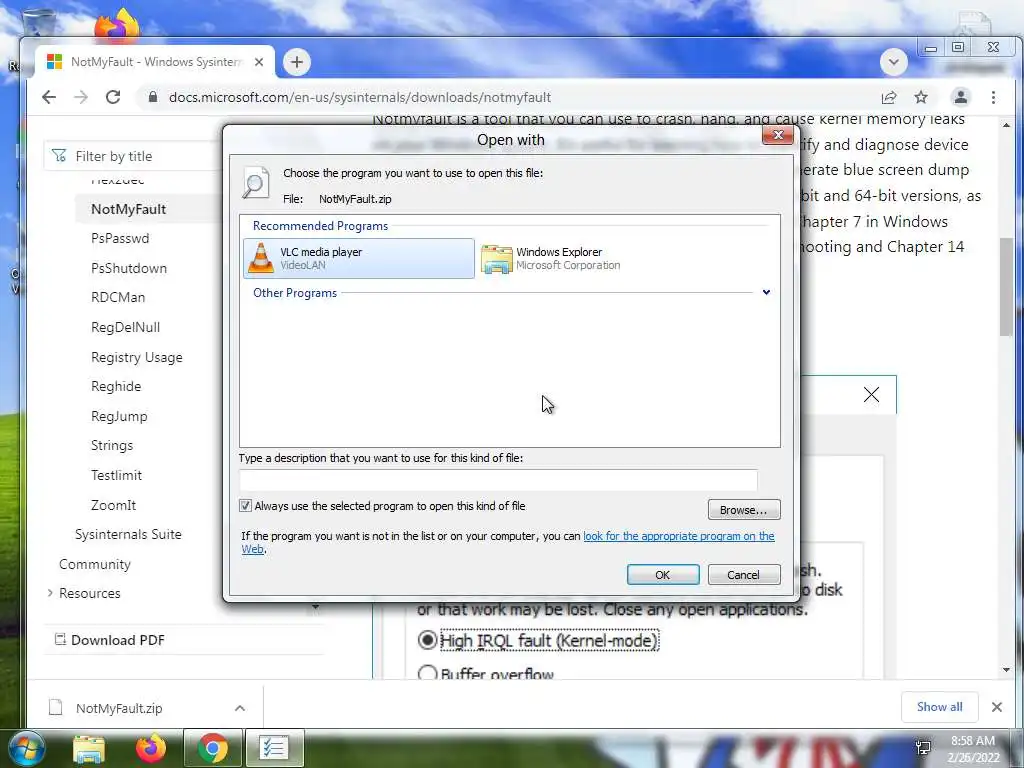The width and height of the screenshot is (1024, 768).
Task: Open NotMyFault.zip download options chevron
Action: tap(240, 708)
